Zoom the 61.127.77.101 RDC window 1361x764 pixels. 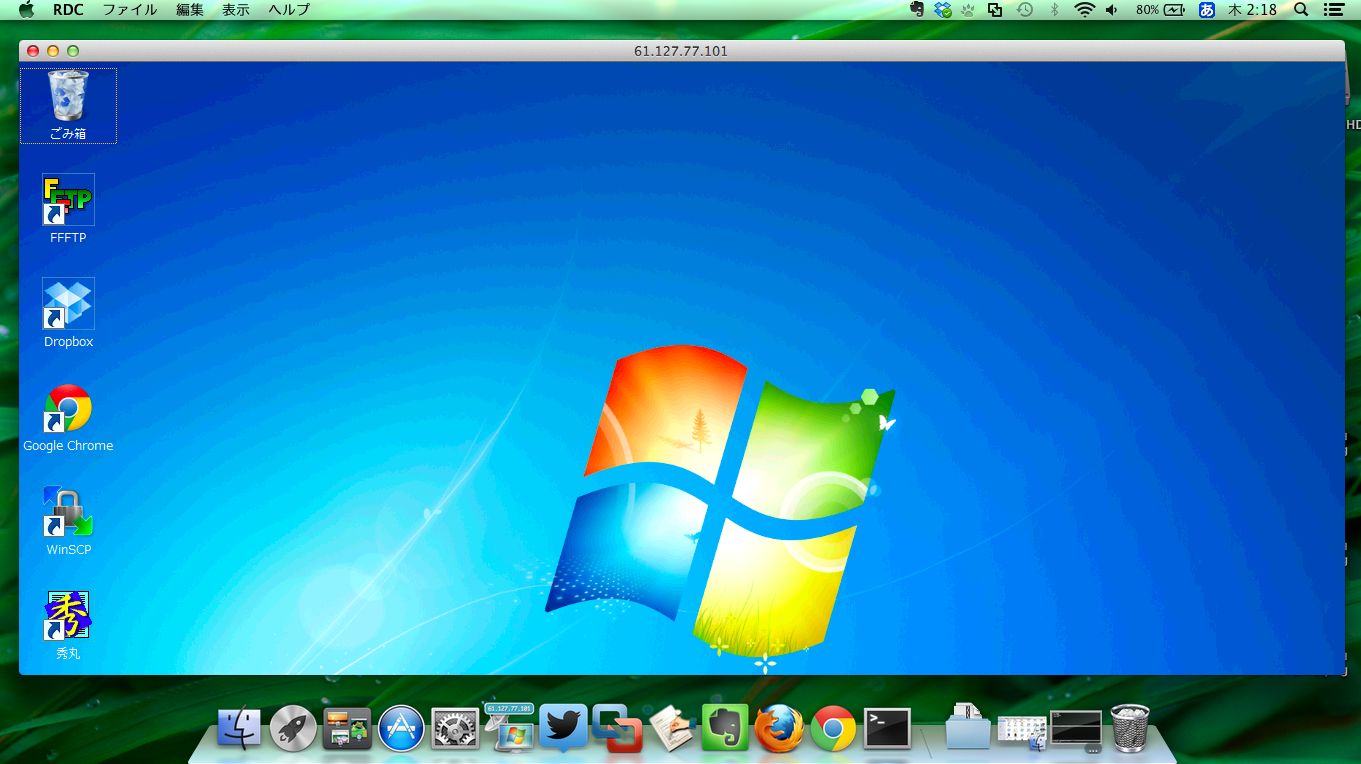73,51
